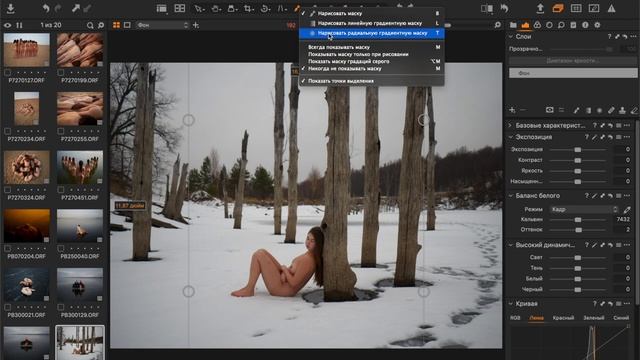The image size is (640, 360).
Task: Toggle the browser view icon in toolbar
Action: click(162, 9)
